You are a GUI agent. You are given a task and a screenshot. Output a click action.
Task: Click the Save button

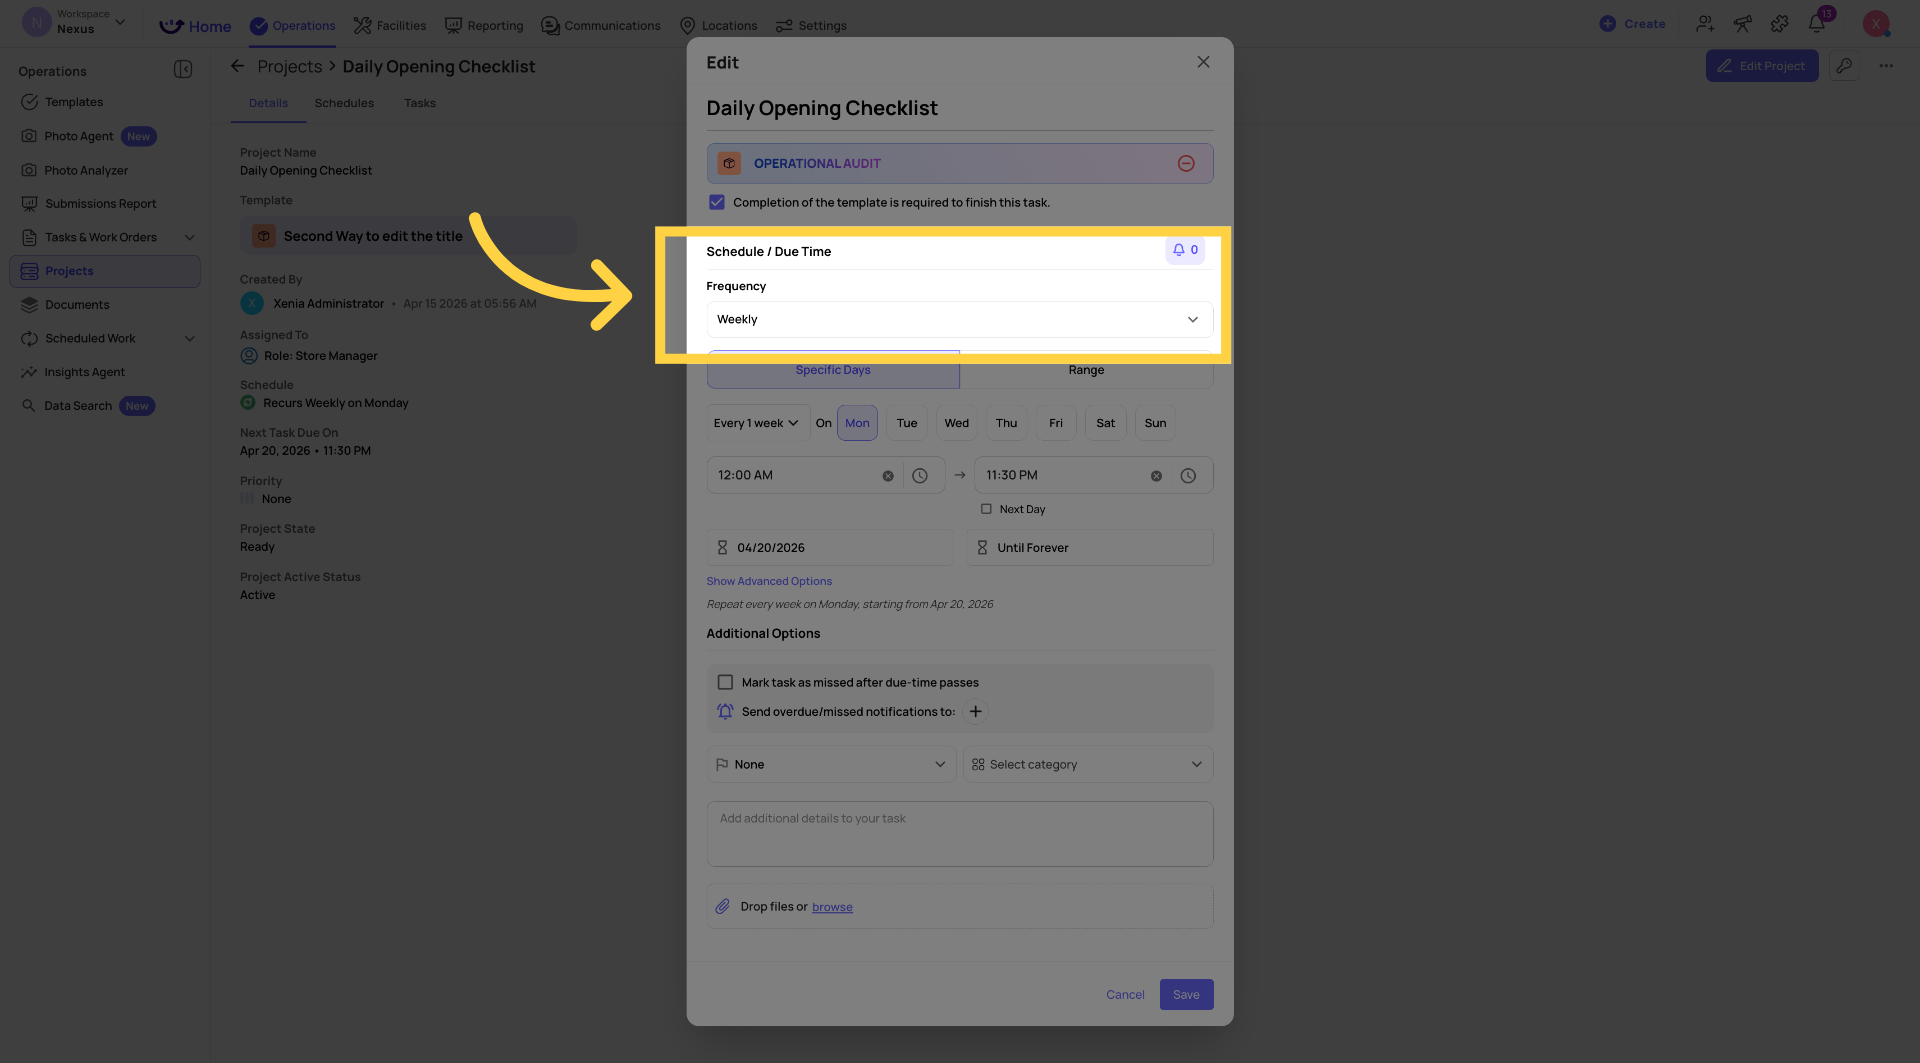(1186, 994)
